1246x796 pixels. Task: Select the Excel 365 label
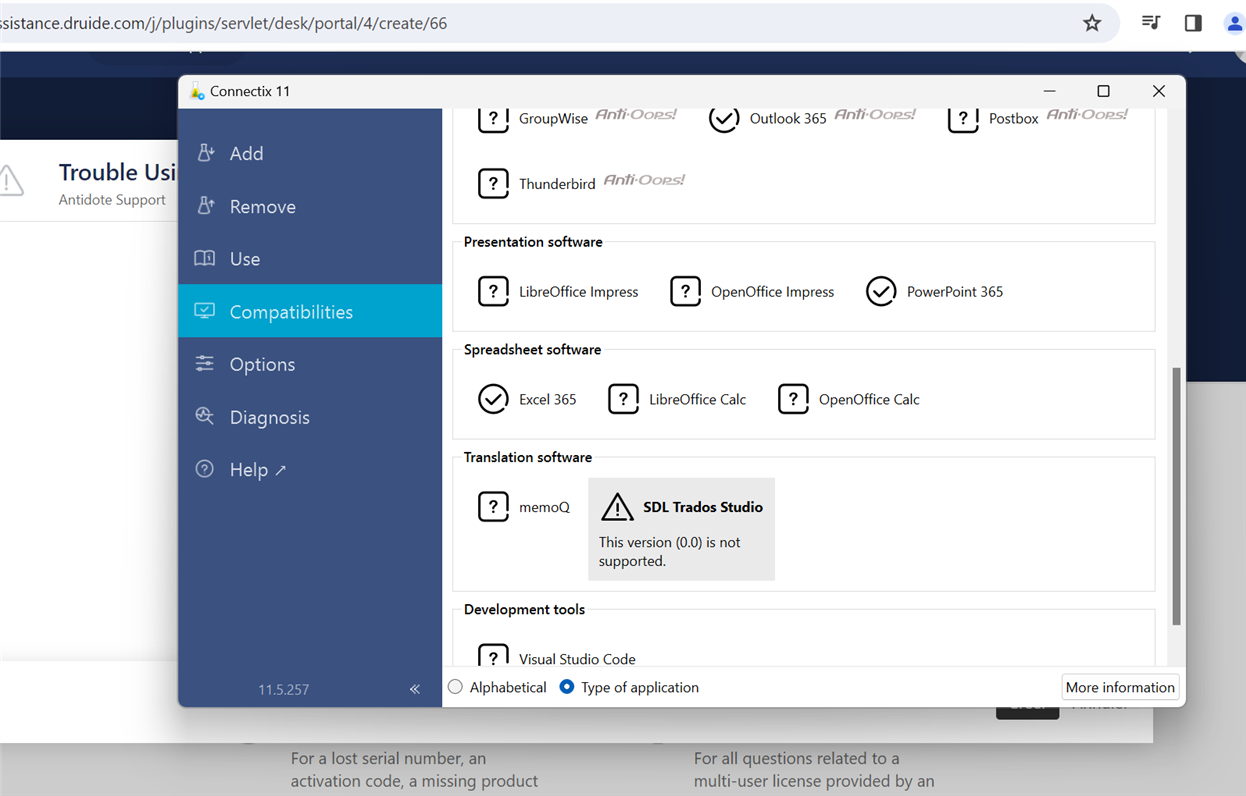pos(548,399)
